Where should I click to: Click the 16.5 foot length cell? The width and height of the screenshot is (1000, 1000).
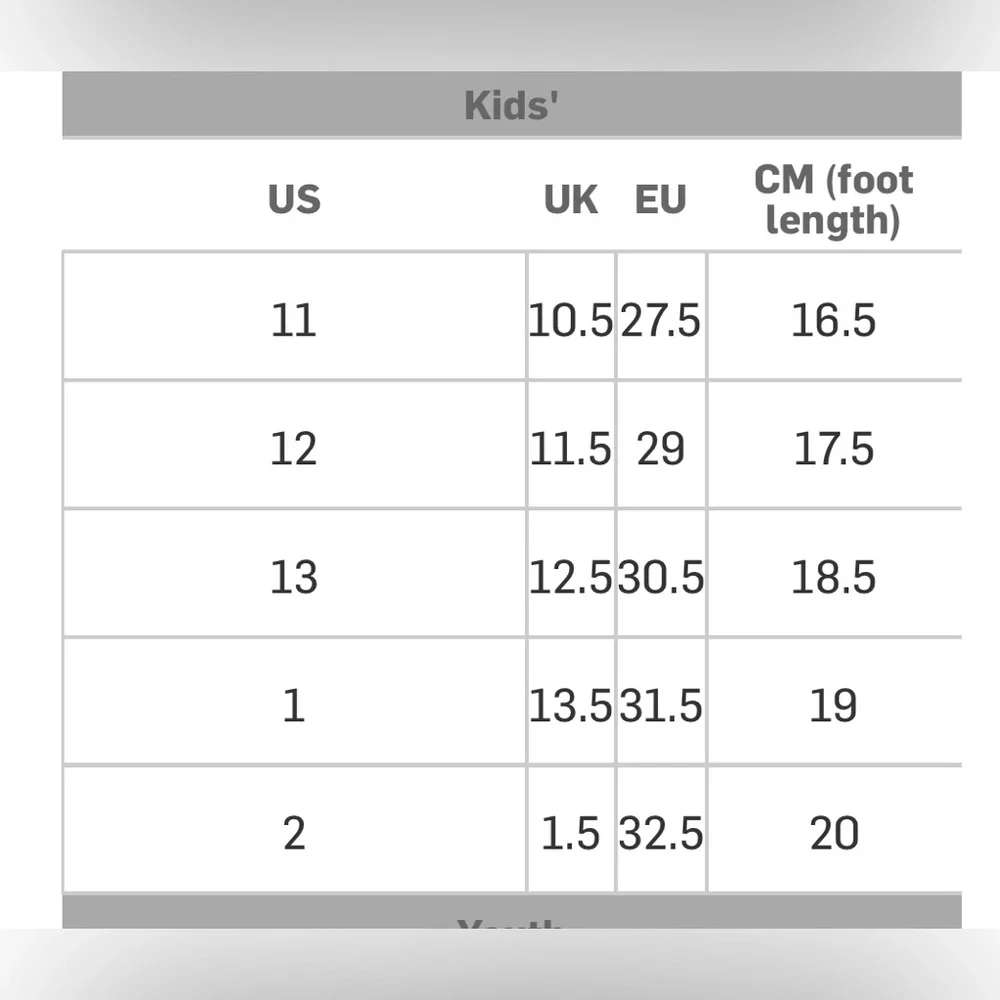[833, 320]
